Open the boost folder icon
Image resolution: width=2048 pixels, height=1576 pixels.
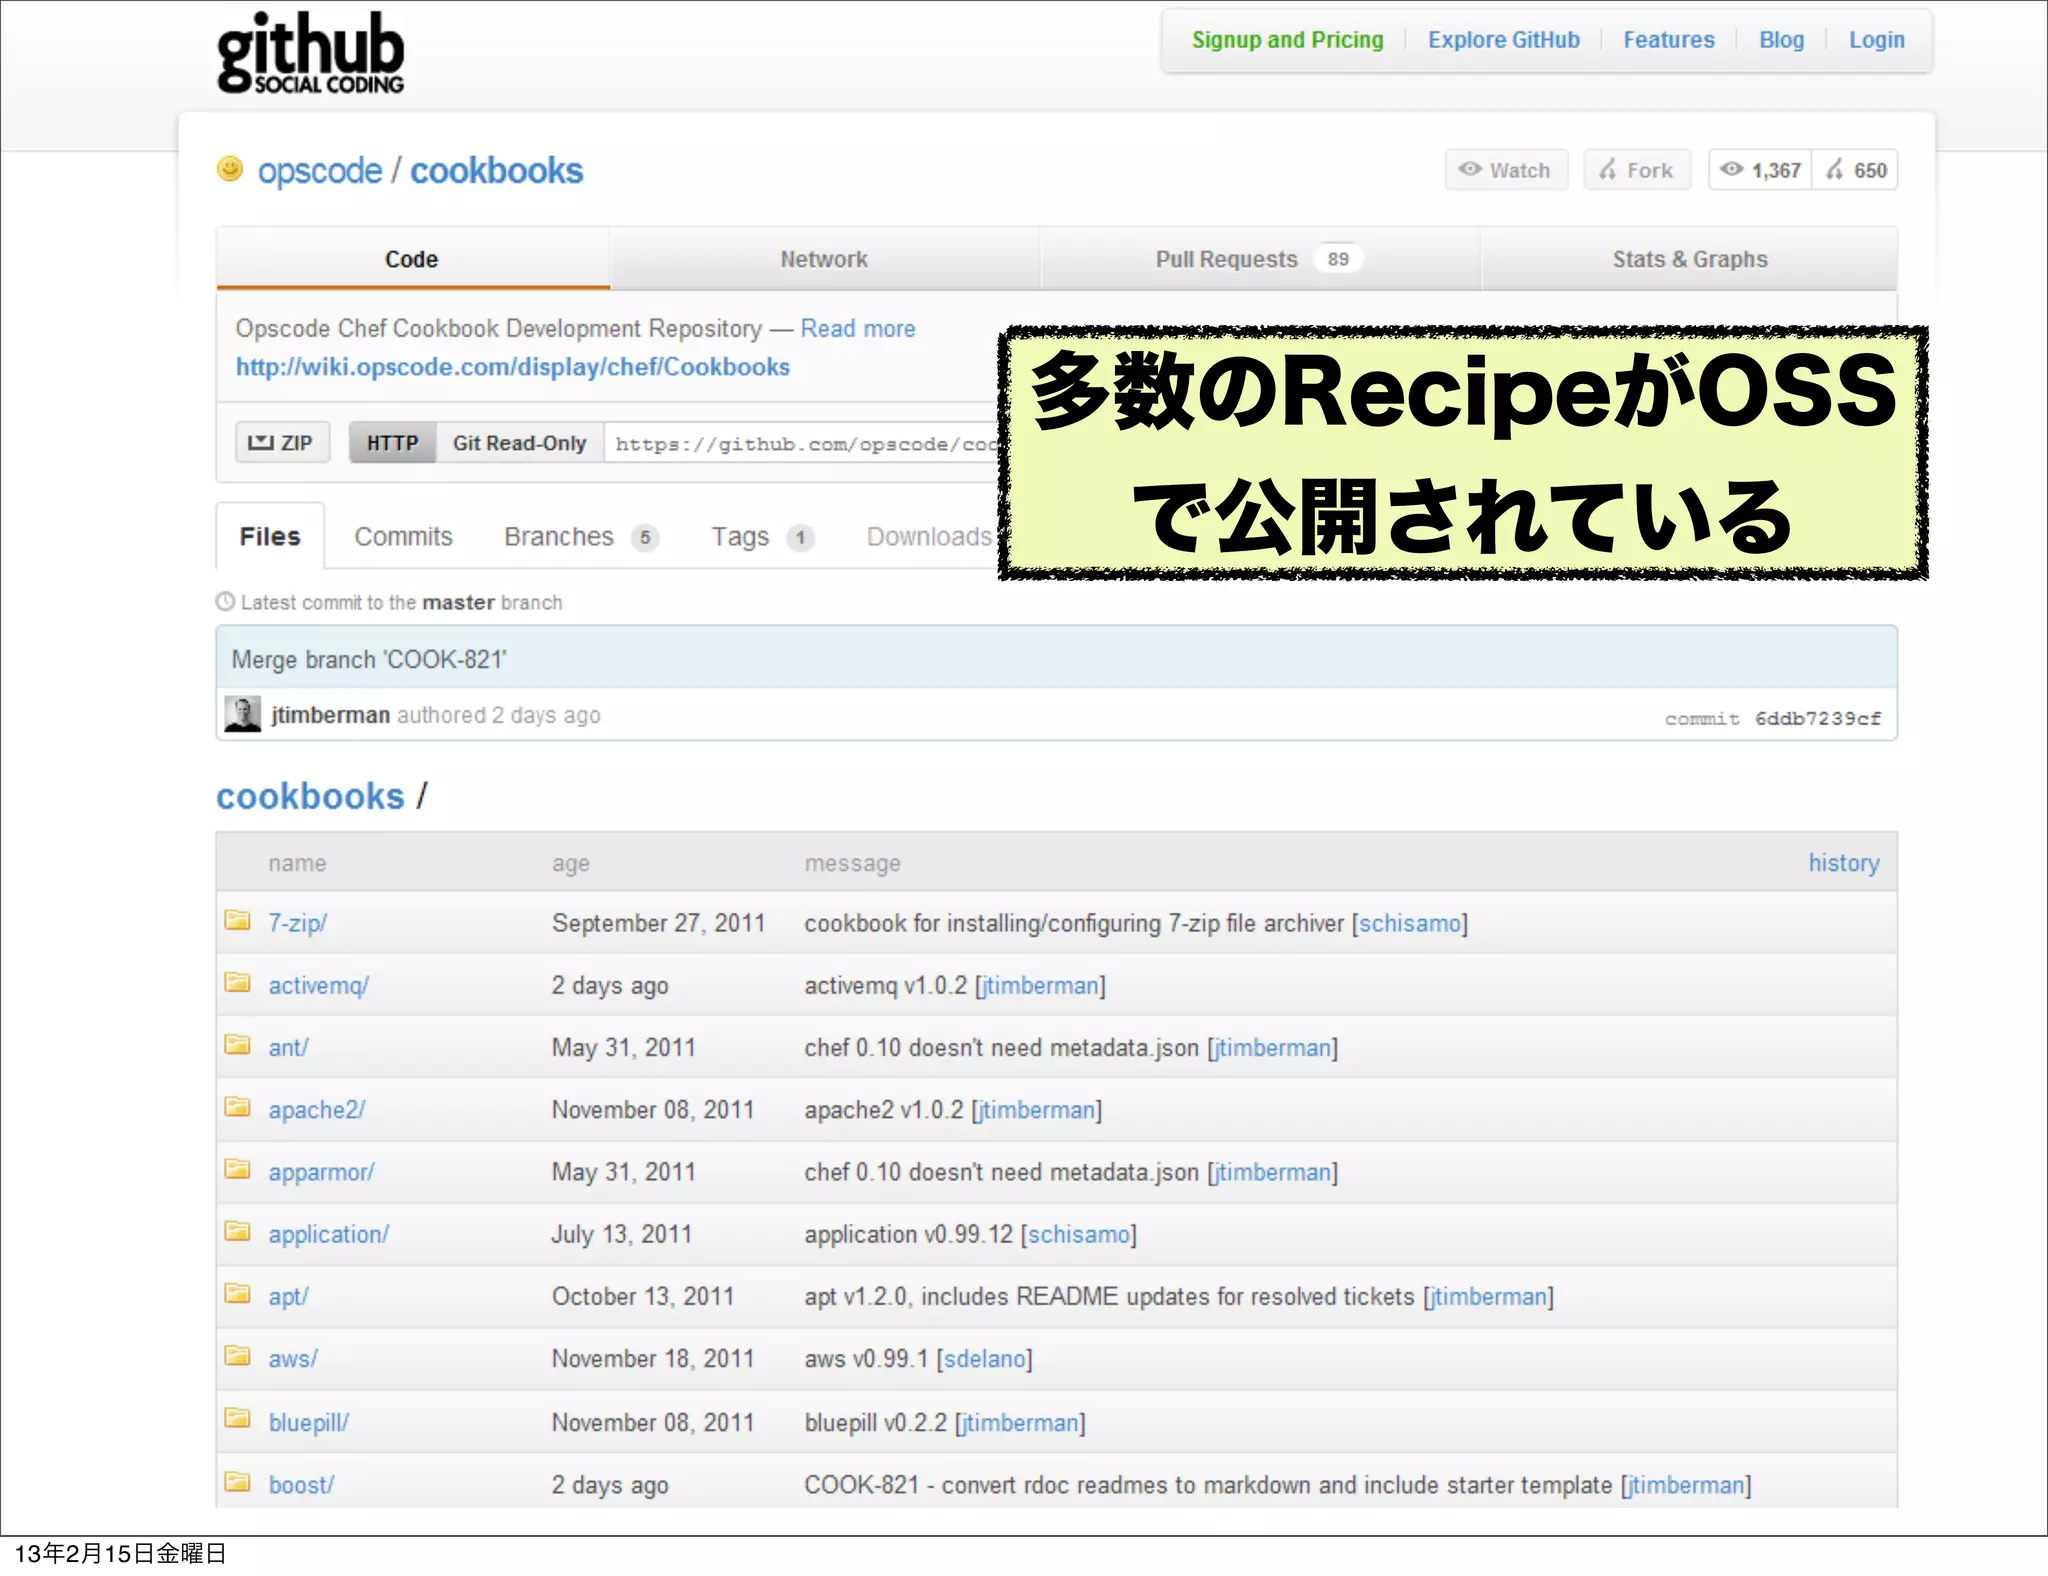[x=237, y=1482]
